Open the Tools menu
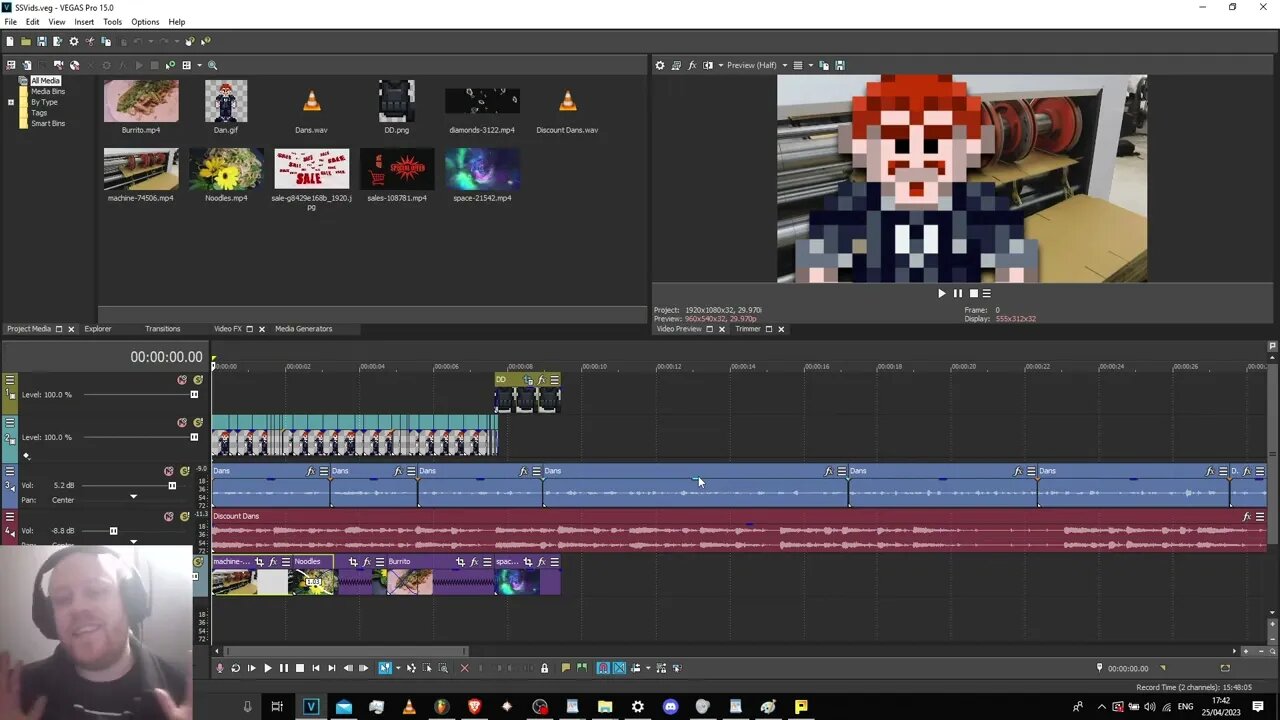Image resolution: width=1280 pixels, height=720 pixels. tap(112, 22)
